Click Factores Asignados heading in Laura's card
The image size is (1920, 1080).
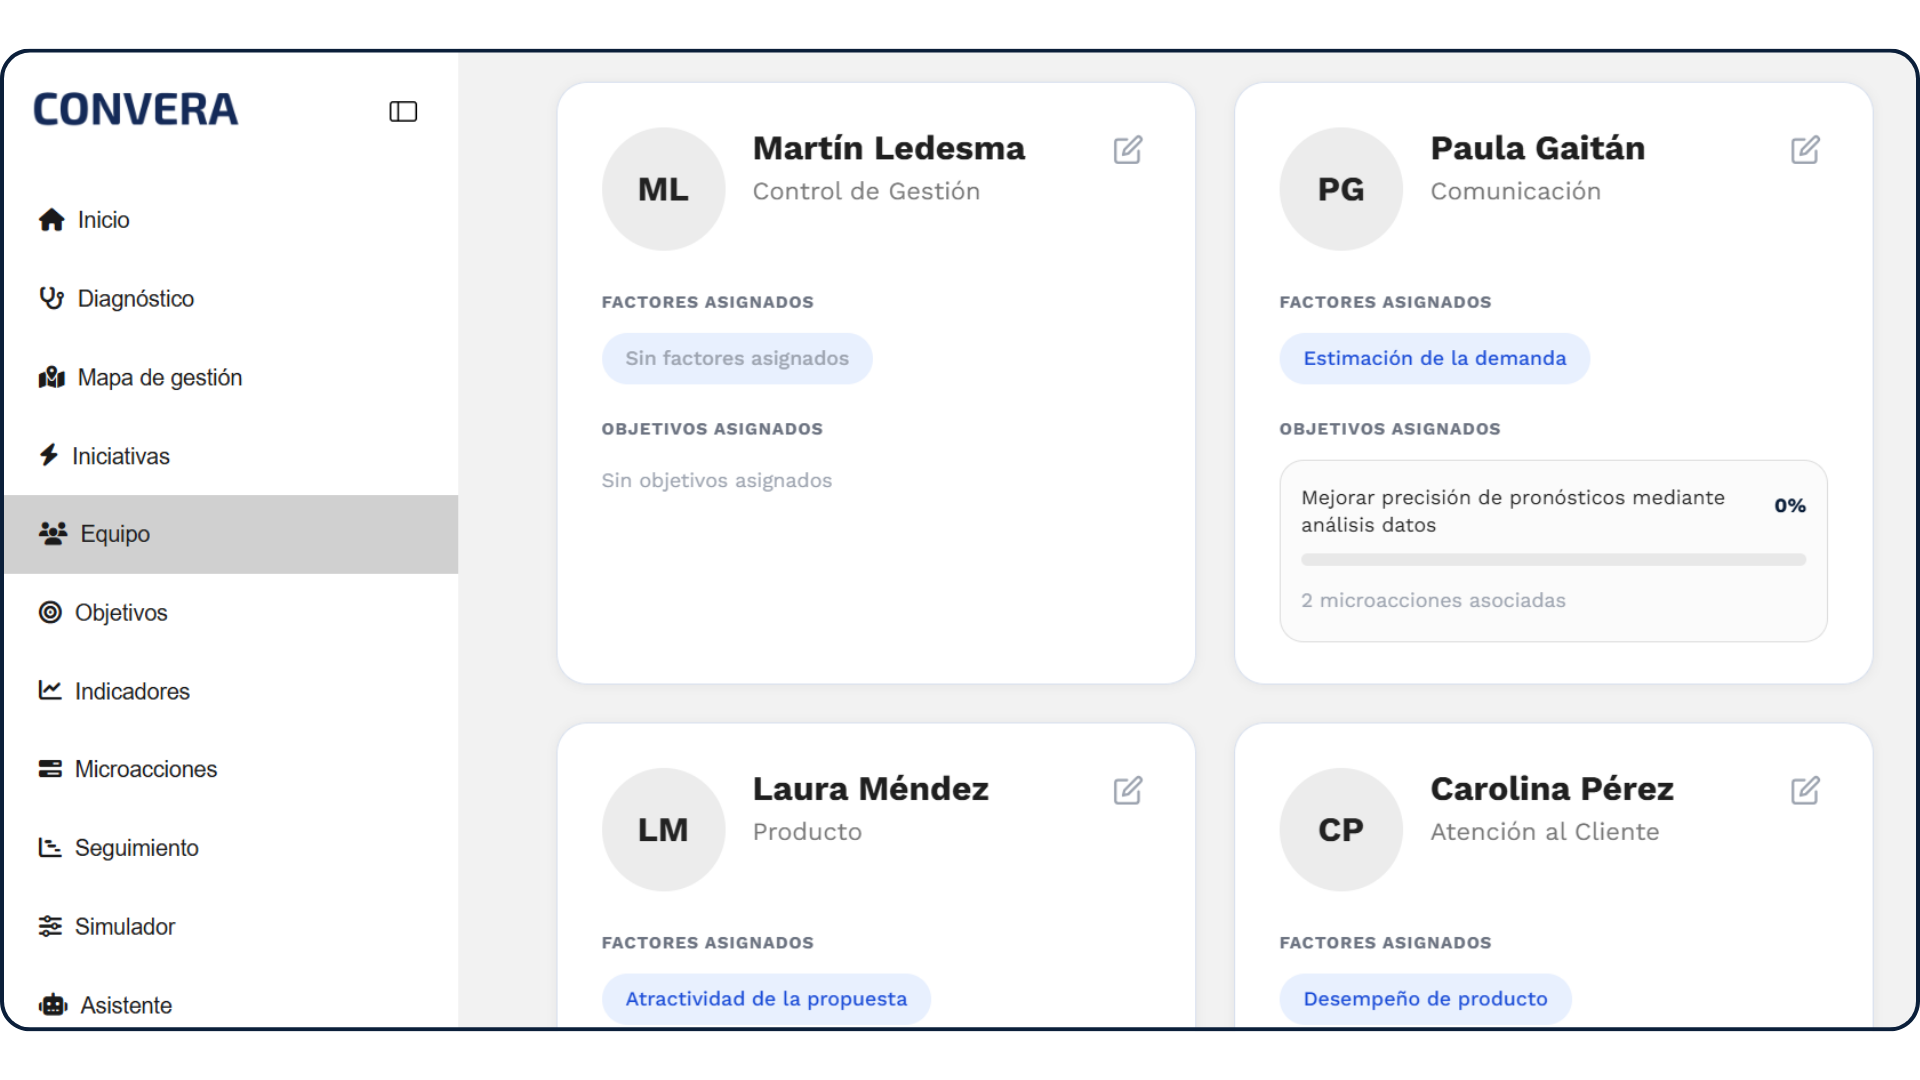(707, 943)
